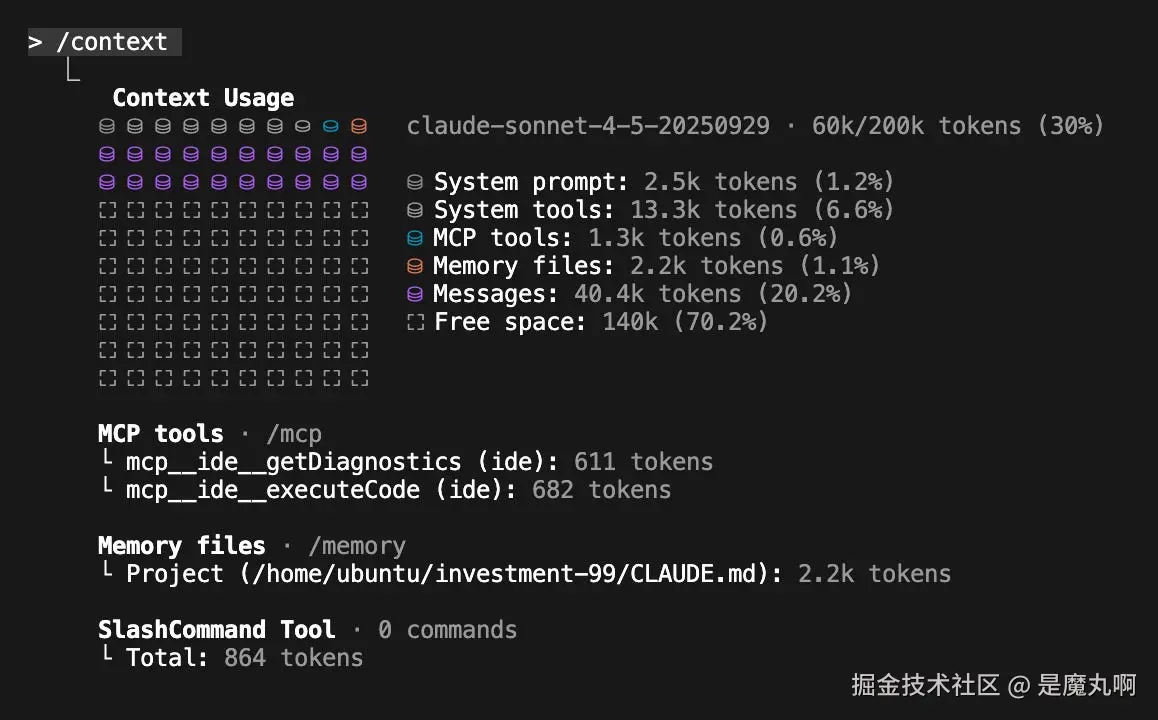Click the Context Usage heading
Screen dimensions: 1158x720
(203, 98)
